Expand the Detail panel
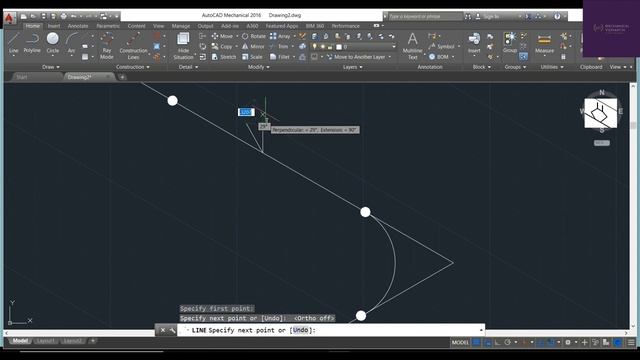This screenshot has height=360, width=640. (188, 67)
